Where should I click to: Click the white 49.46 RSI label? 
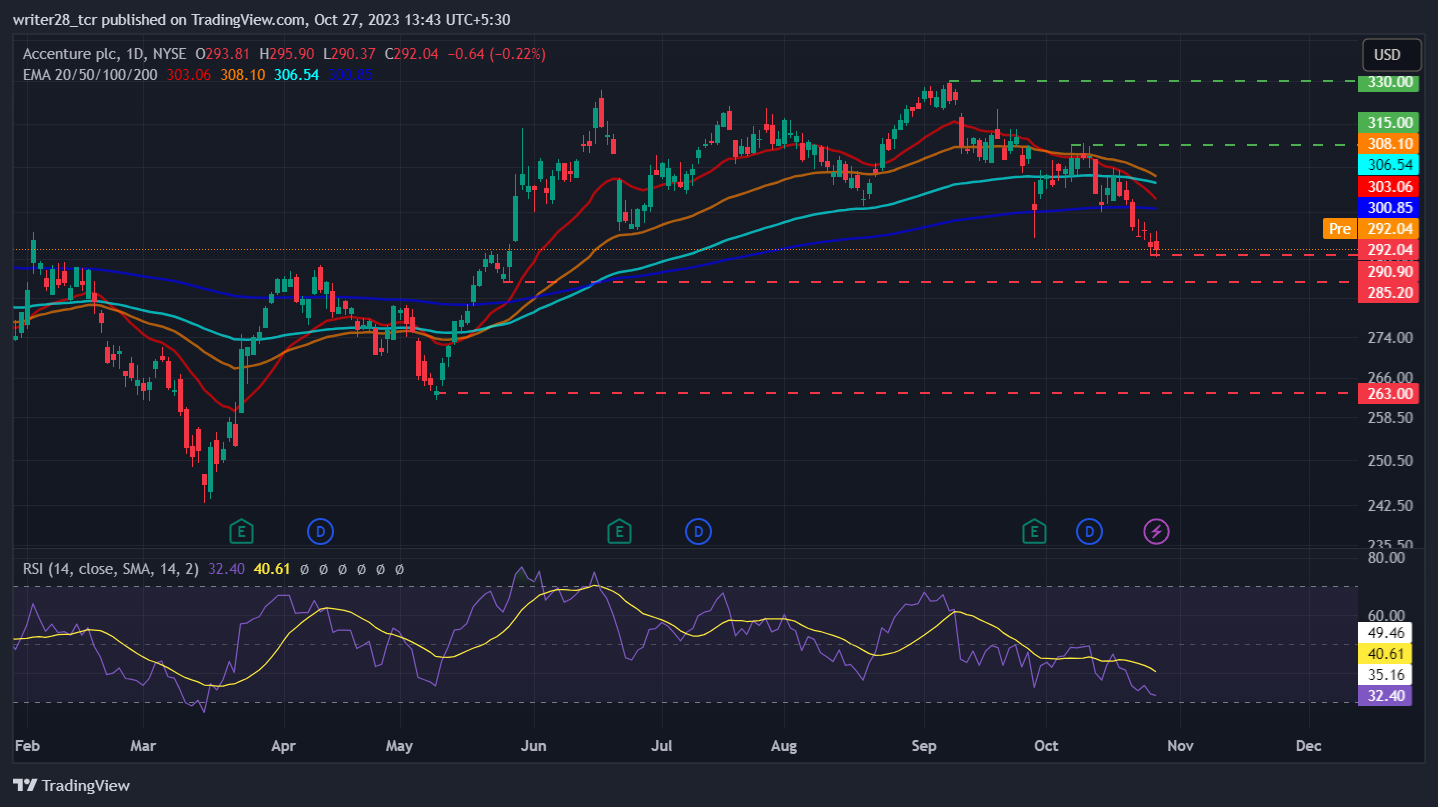(x=1385, y=632)
